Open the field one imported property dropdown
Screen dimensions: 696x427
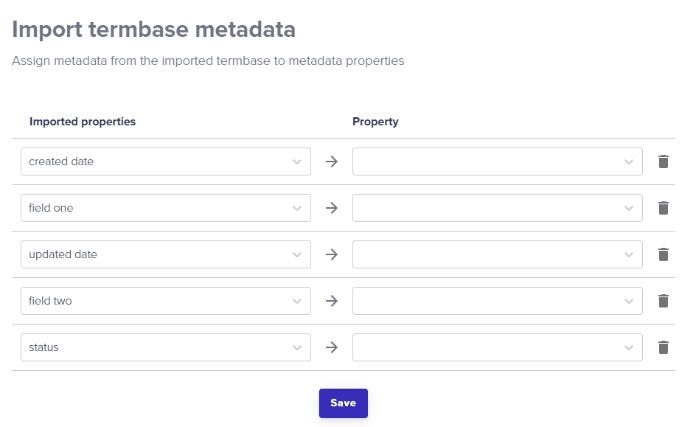(166, 208)
